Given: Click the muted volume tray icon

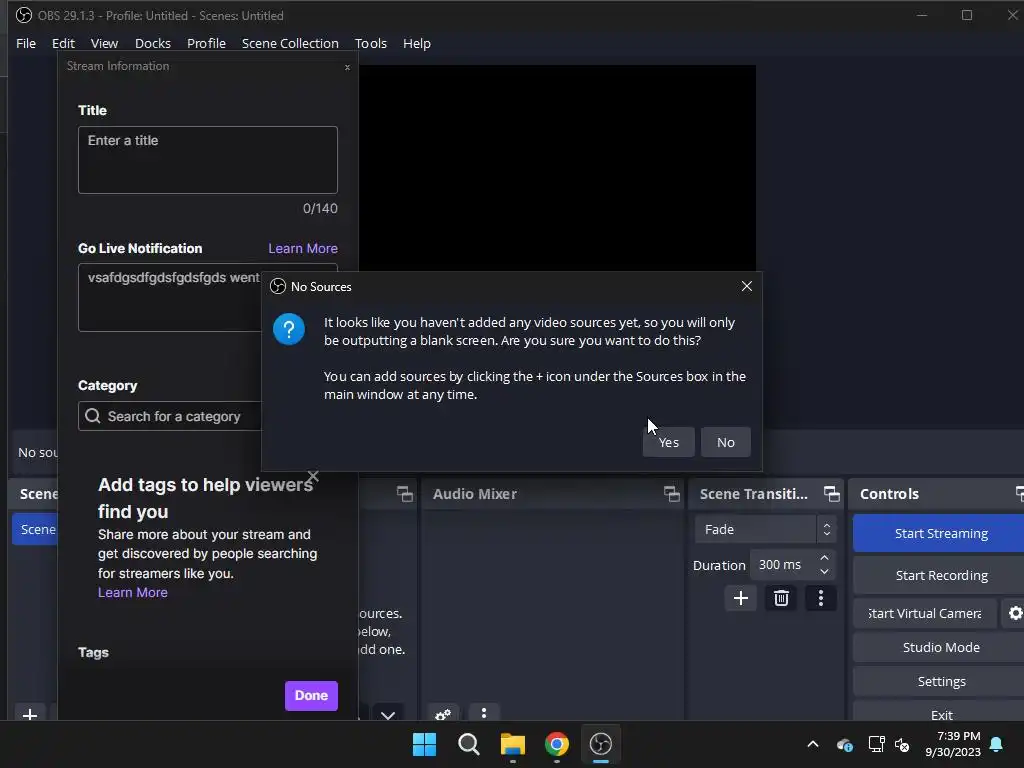Looking at the screenshot, I should tap(903, 744).
